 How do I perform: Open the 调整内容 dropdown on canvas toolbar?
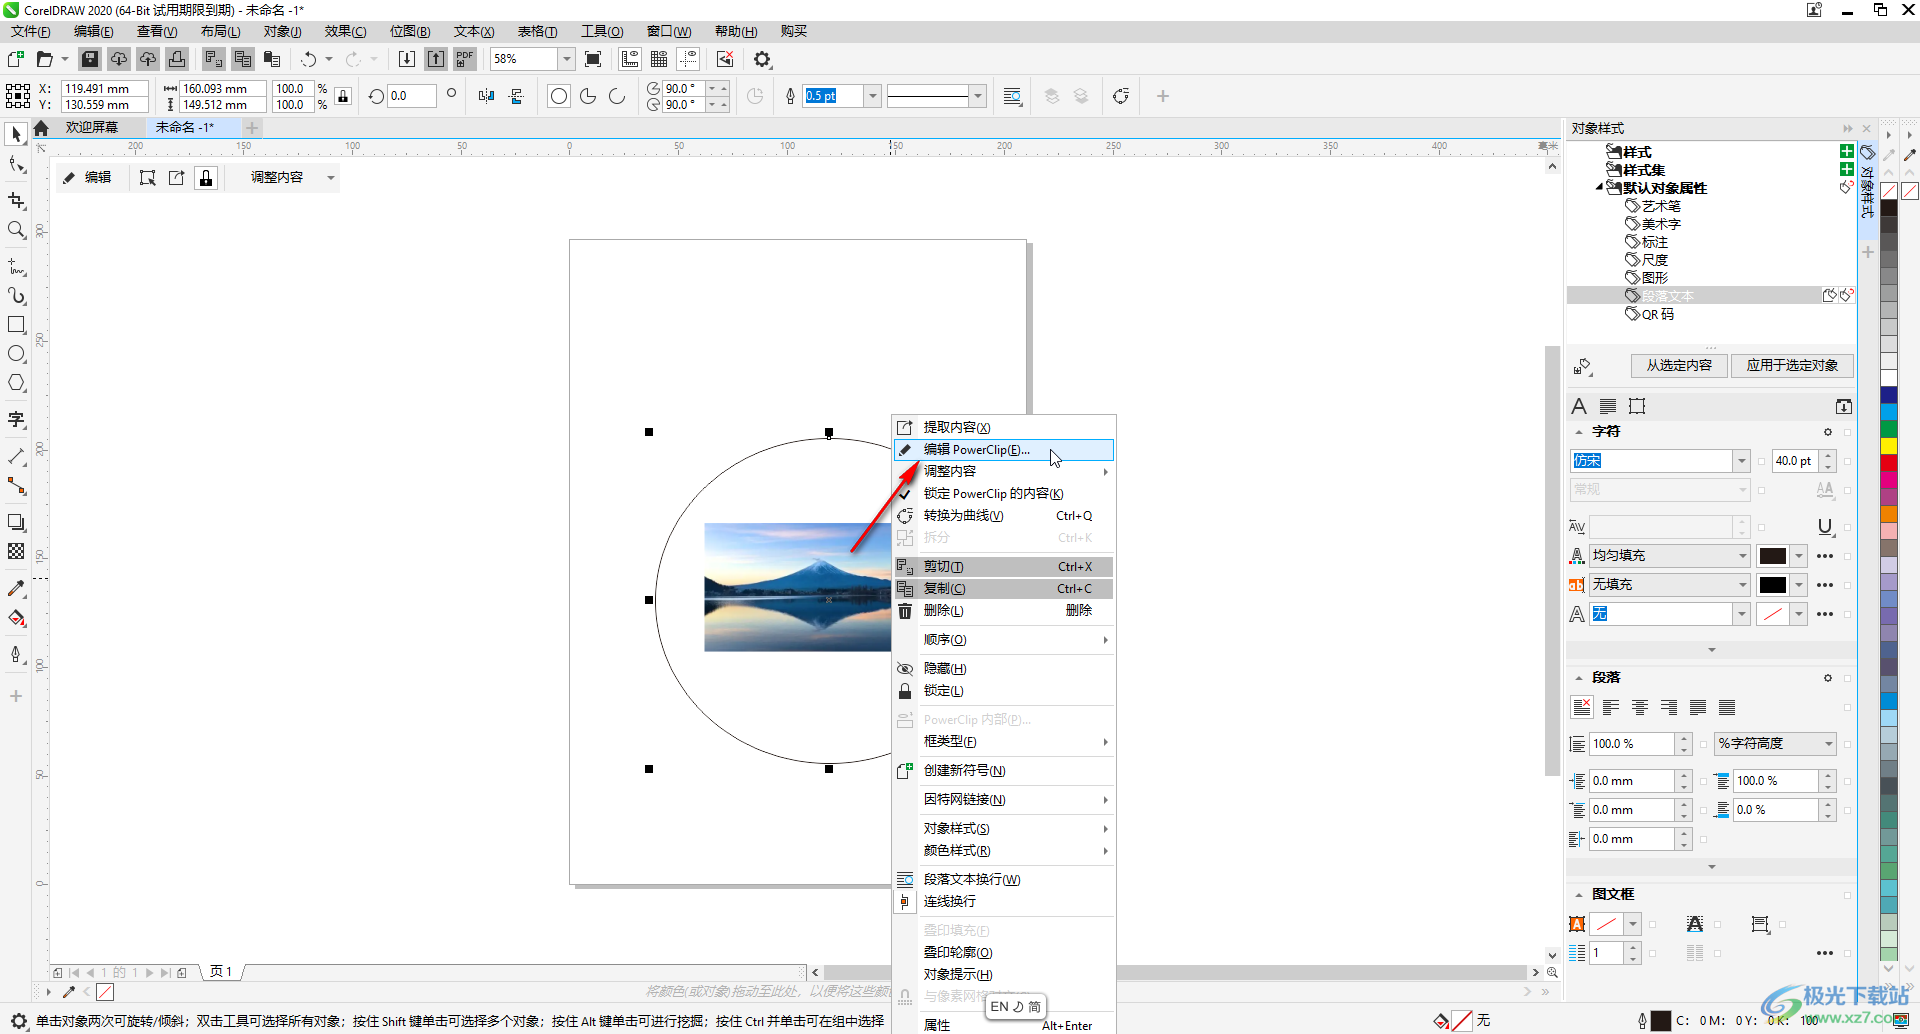pos(331,178)
